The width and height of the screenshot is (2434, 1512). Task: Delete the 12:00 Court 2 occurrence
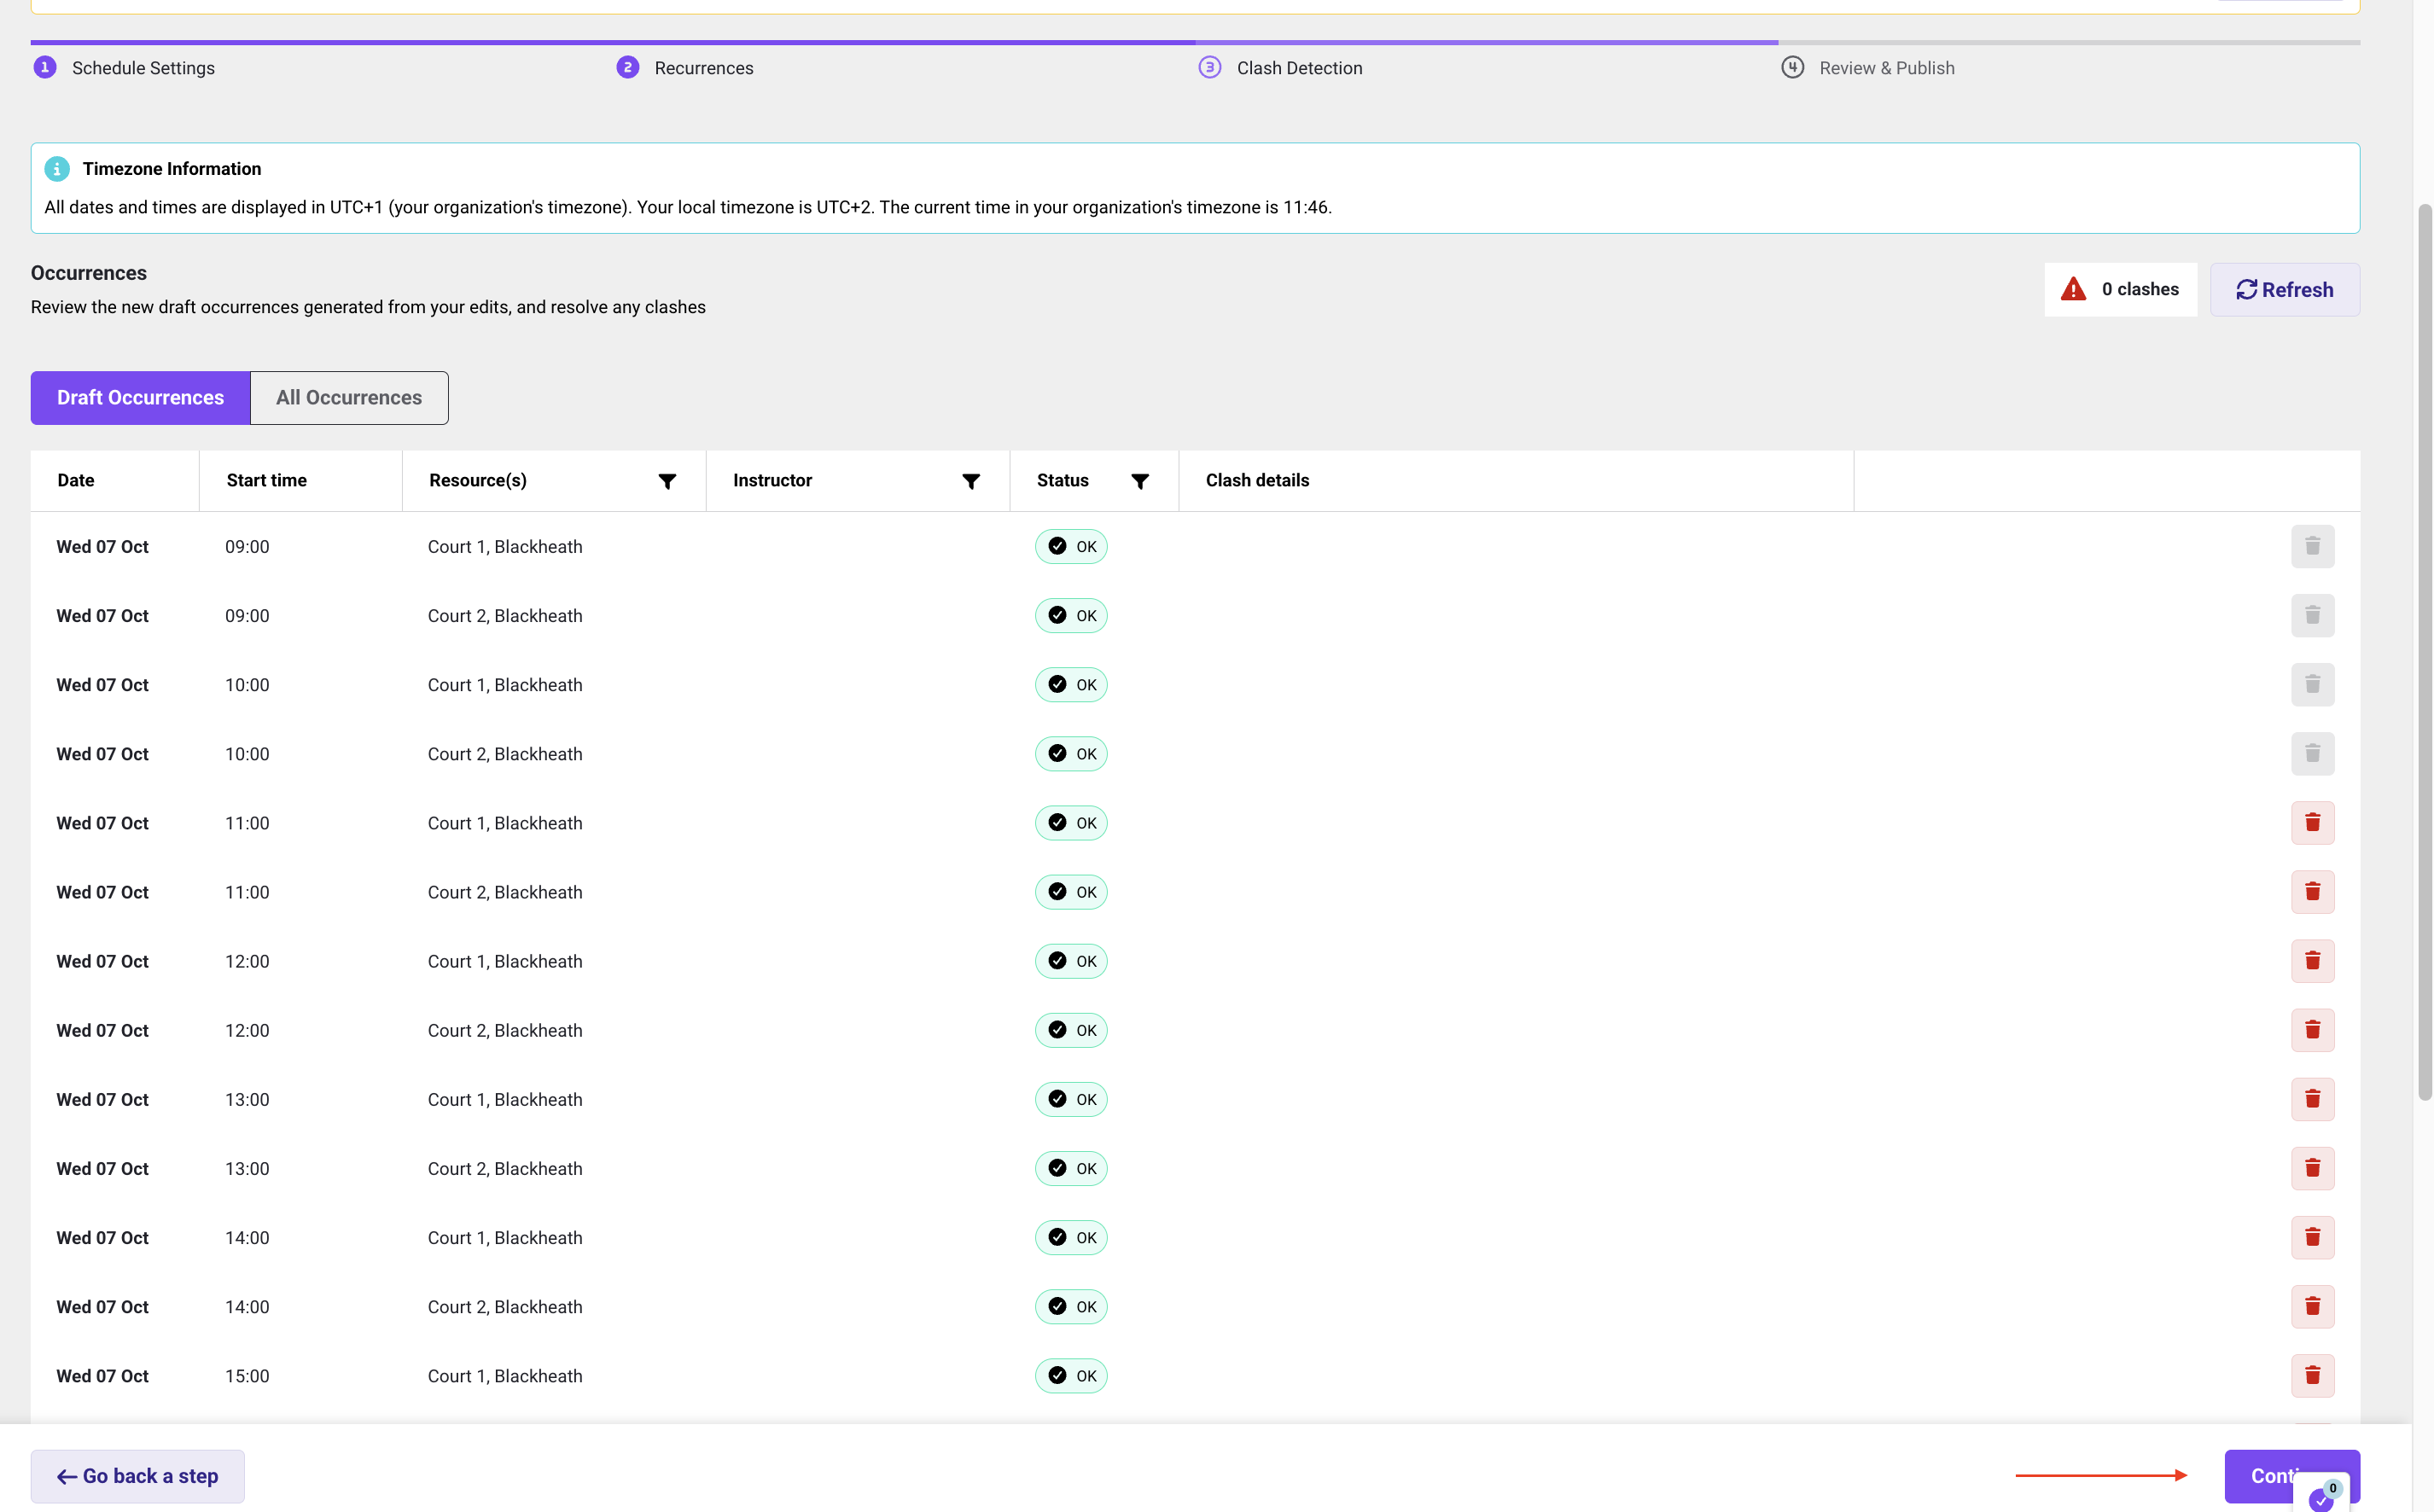pyautogui.click(x=2312, y=1030)
